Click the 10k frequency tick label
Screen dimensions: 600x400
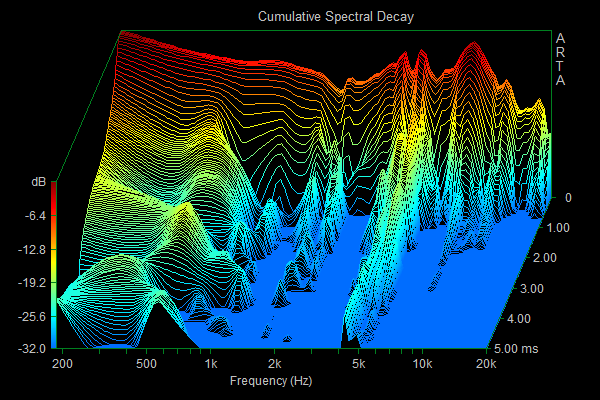(x=422, y=365)
